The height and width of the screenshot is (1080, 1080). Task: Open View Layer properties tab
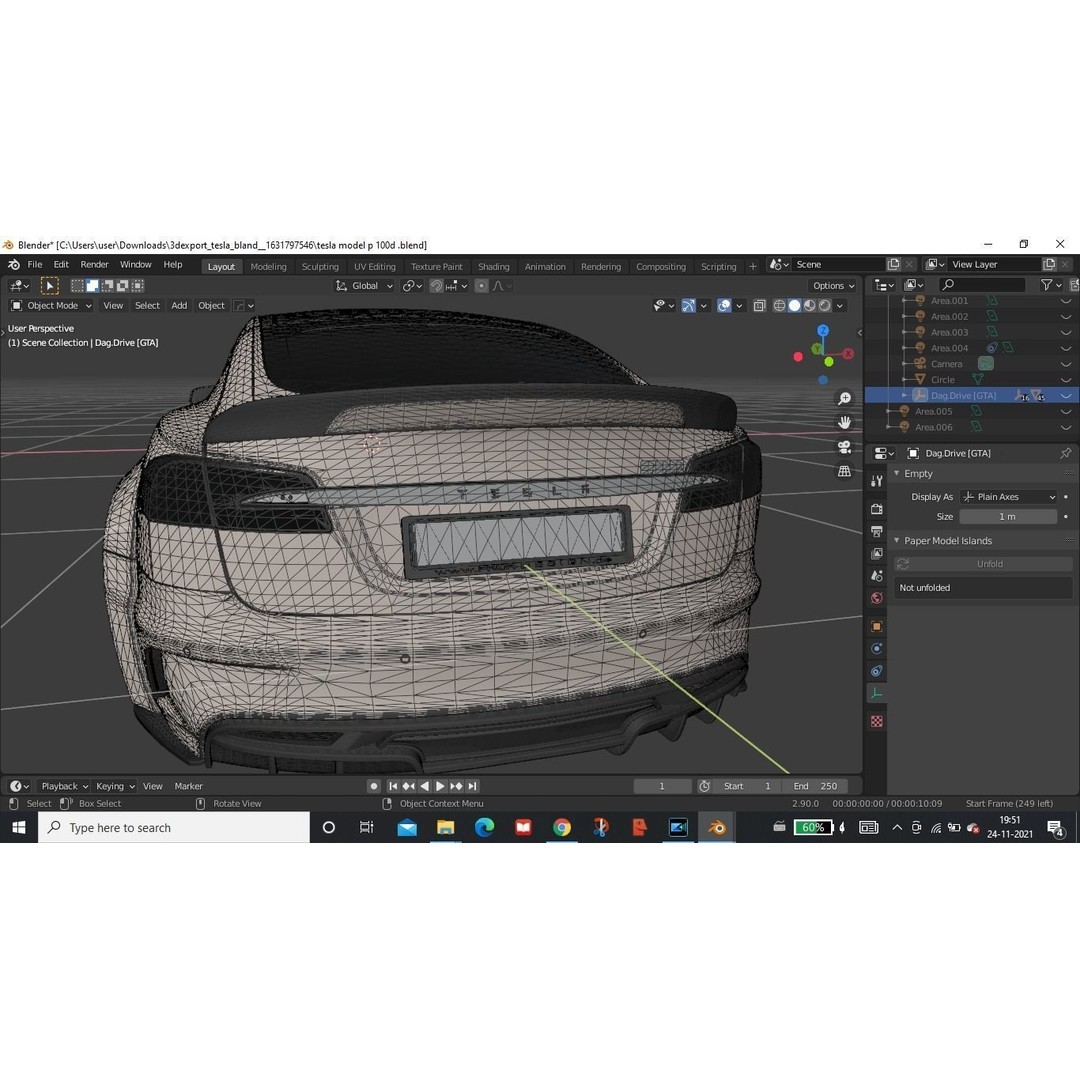[x=876, y=553]
